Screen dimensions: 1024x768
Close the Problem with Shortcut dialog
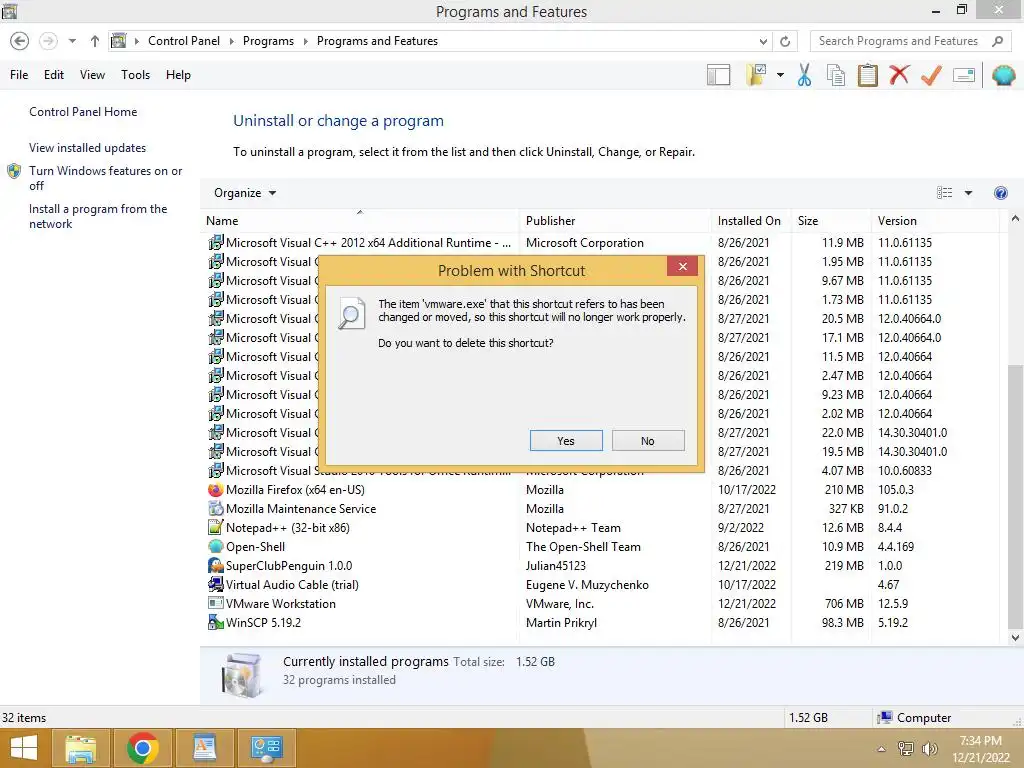click(x=682, y=266)
